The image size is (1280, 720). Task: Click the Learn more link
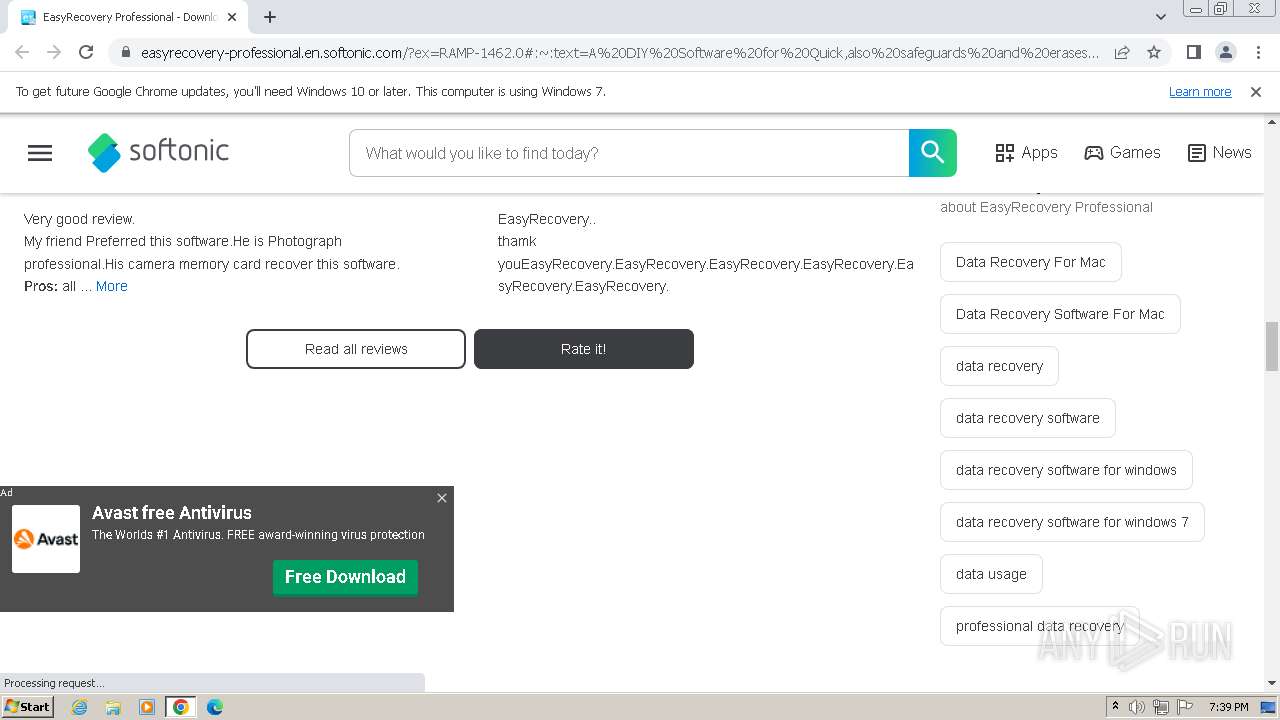pyautogui.click(x=1200, y=92)
